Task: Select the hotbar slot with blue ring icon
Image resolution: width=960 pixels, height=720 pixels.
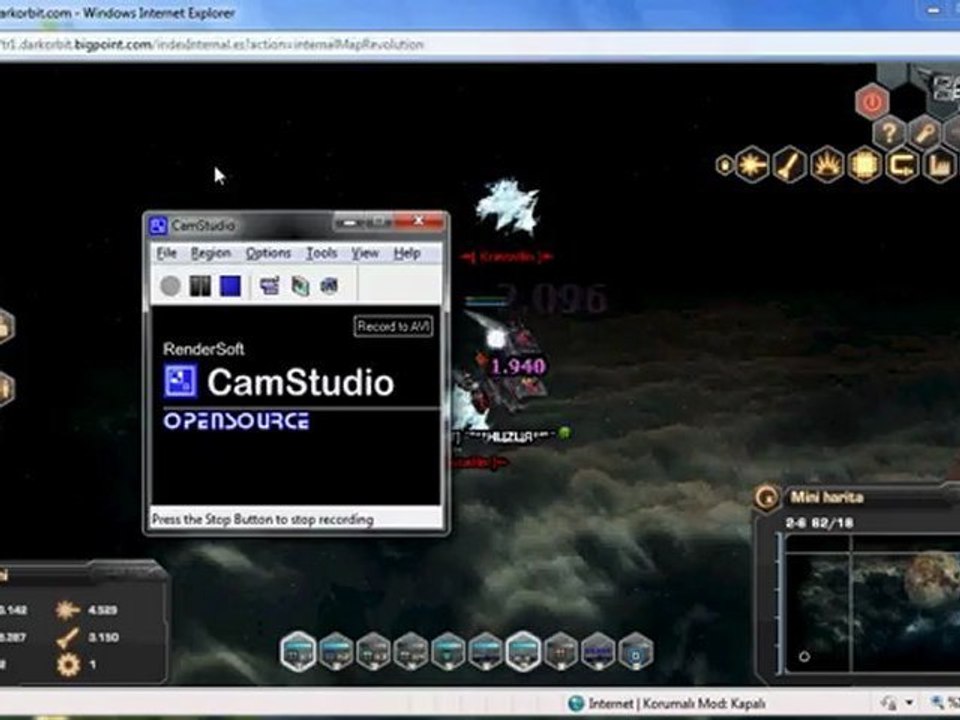Action: click(636, 651)
